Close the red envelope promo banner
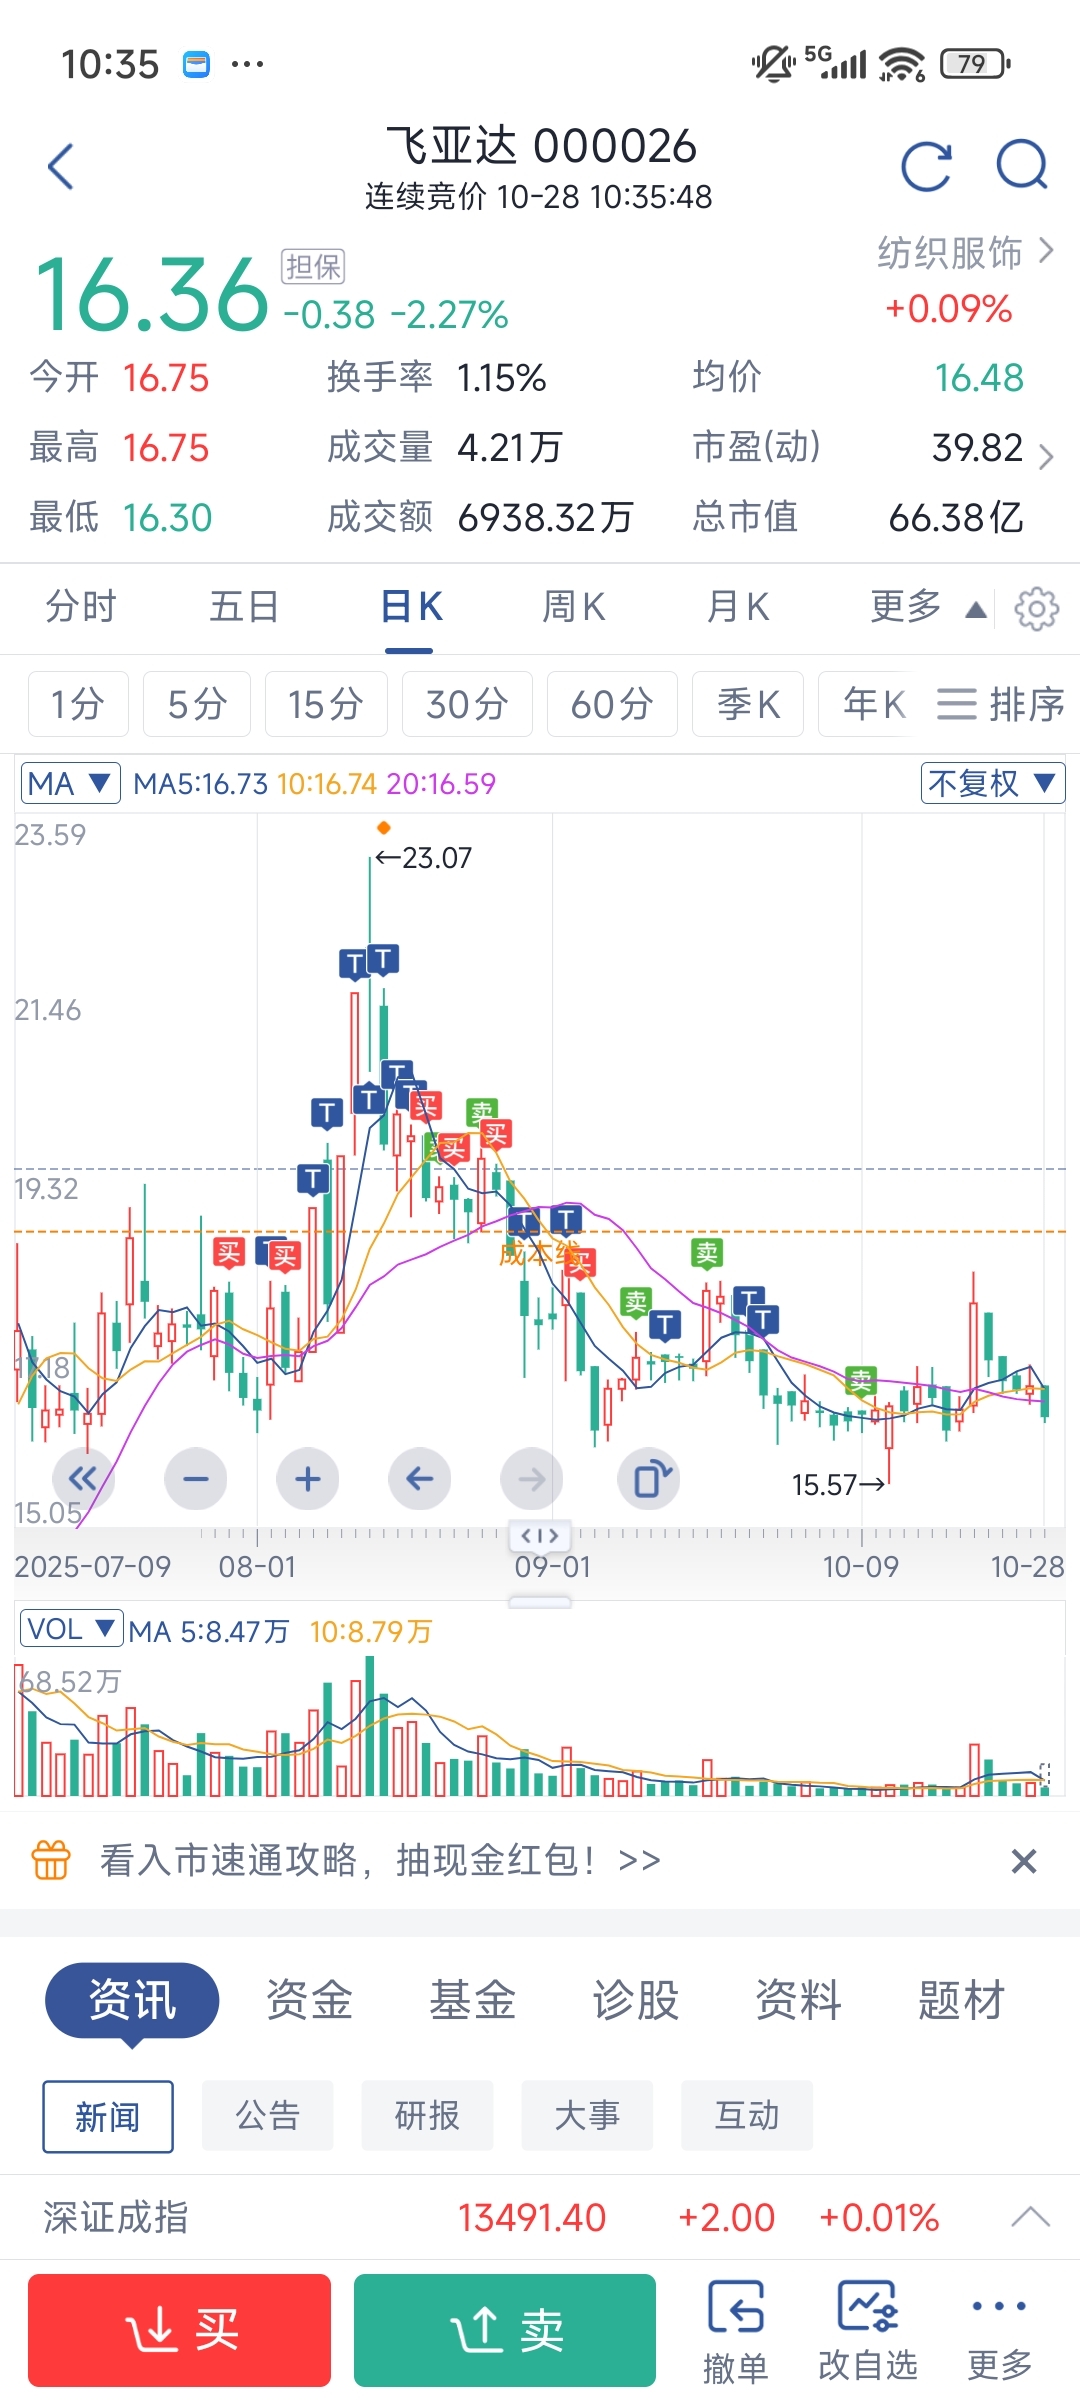 [1024, 1861]
